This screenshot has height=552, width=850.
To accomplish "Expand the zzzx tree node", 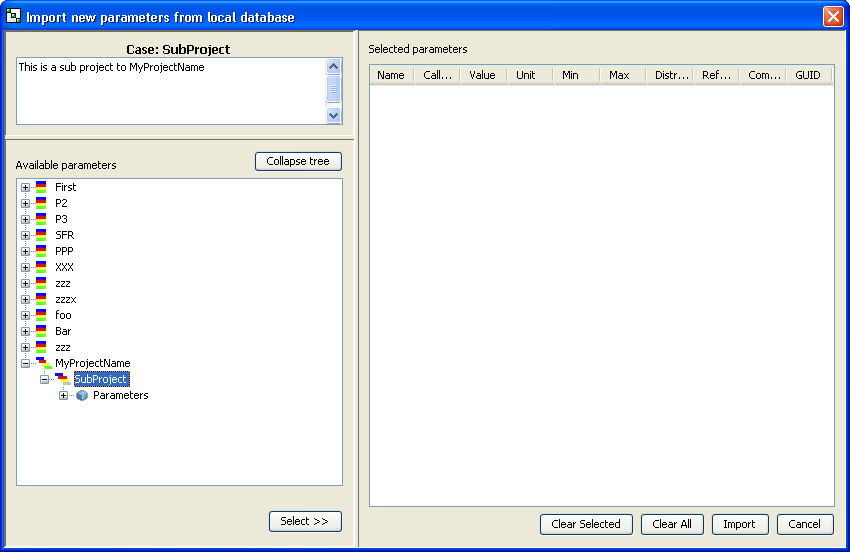I will click(x=25, y=299).
